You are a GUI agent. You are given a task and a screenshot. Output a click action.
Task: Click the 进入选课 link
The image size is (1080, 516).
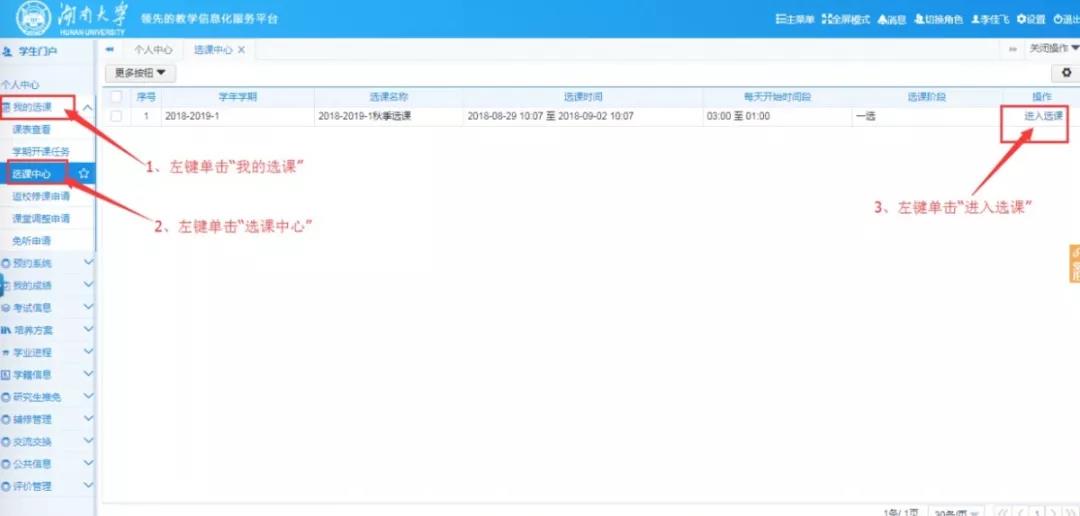(x=1043, y=116)
